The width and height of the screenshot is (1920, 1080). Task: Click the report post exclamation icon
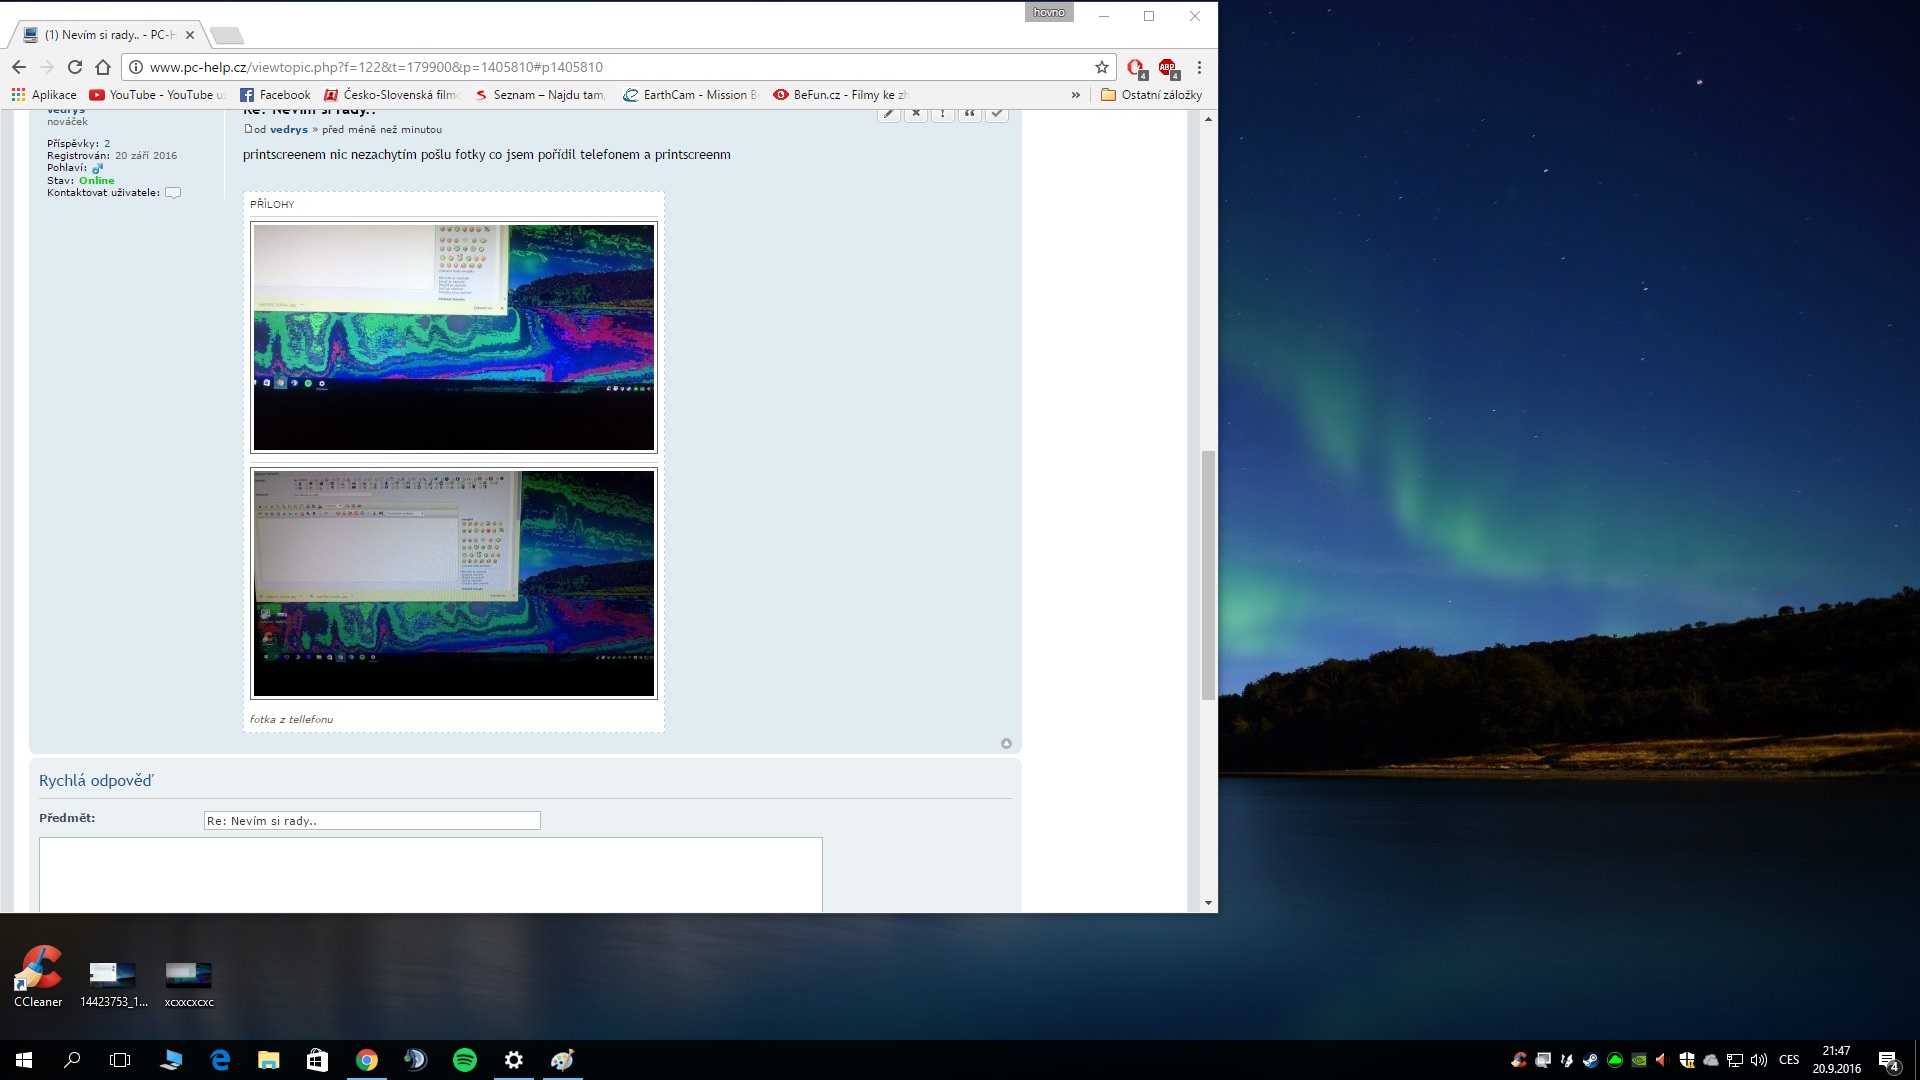click(942, 114)
